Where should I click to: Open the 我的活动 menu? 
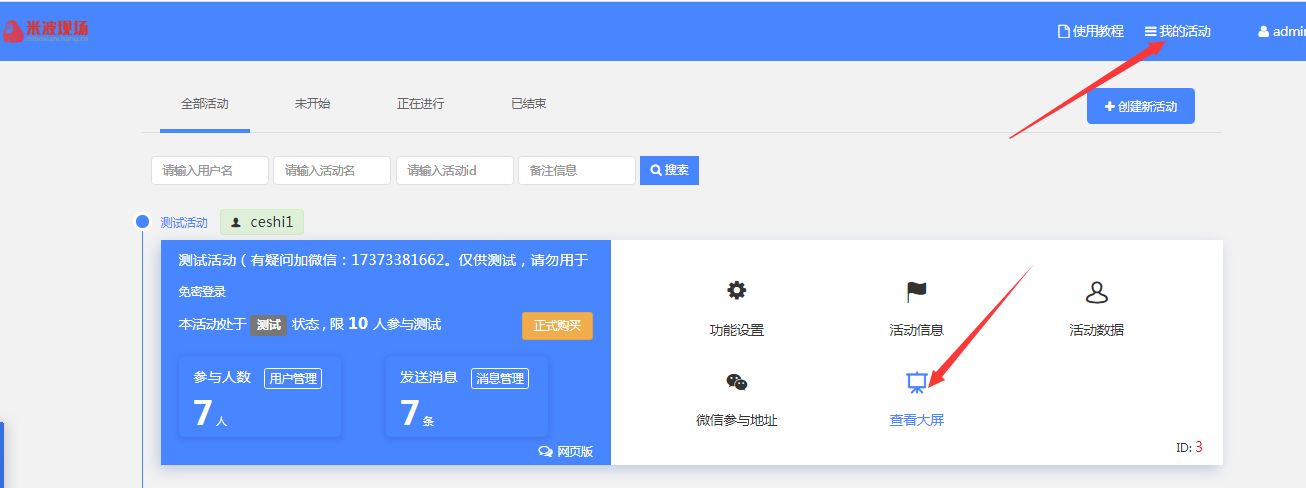[1178, 32]
